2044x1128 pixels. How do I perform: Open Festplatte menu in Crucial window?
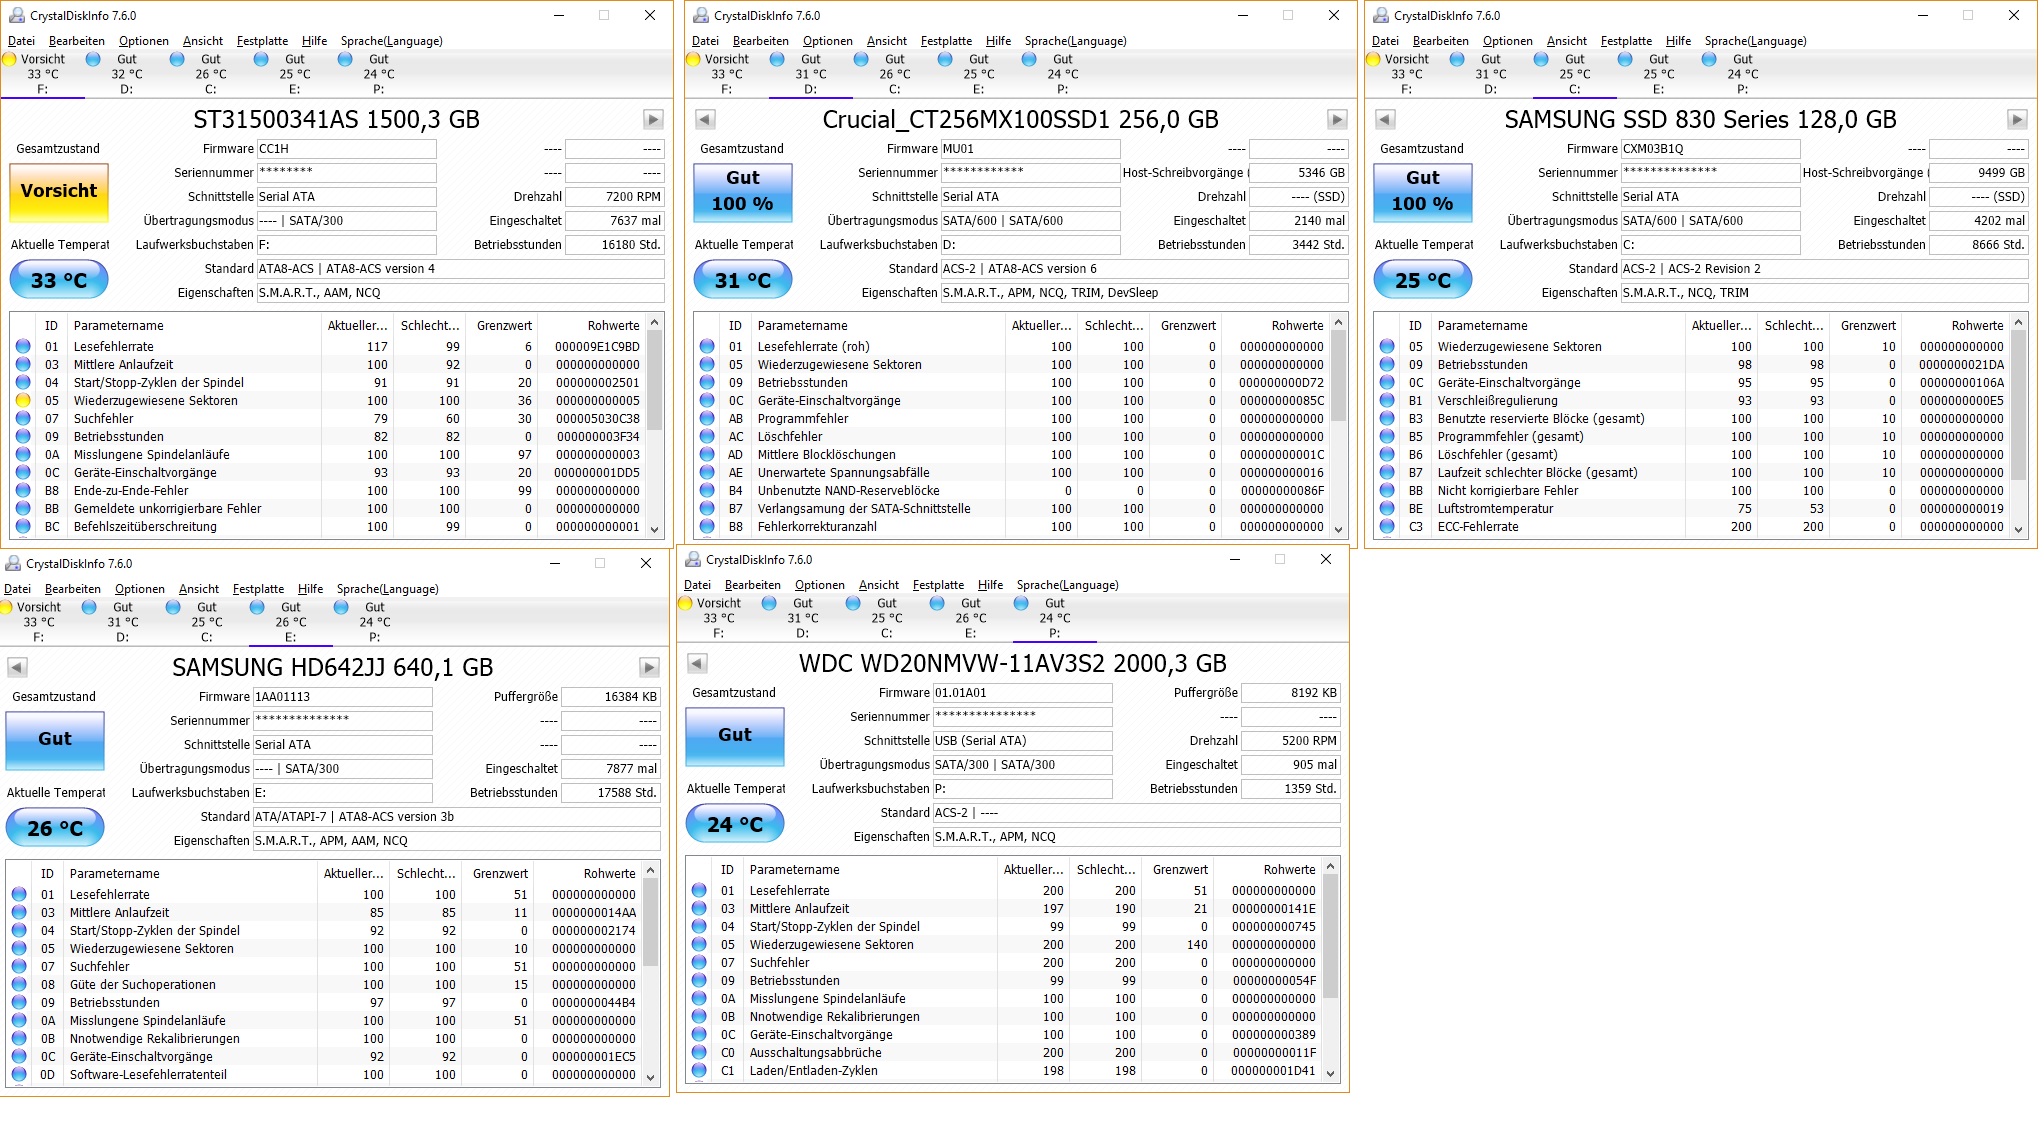tap(945, 41)
